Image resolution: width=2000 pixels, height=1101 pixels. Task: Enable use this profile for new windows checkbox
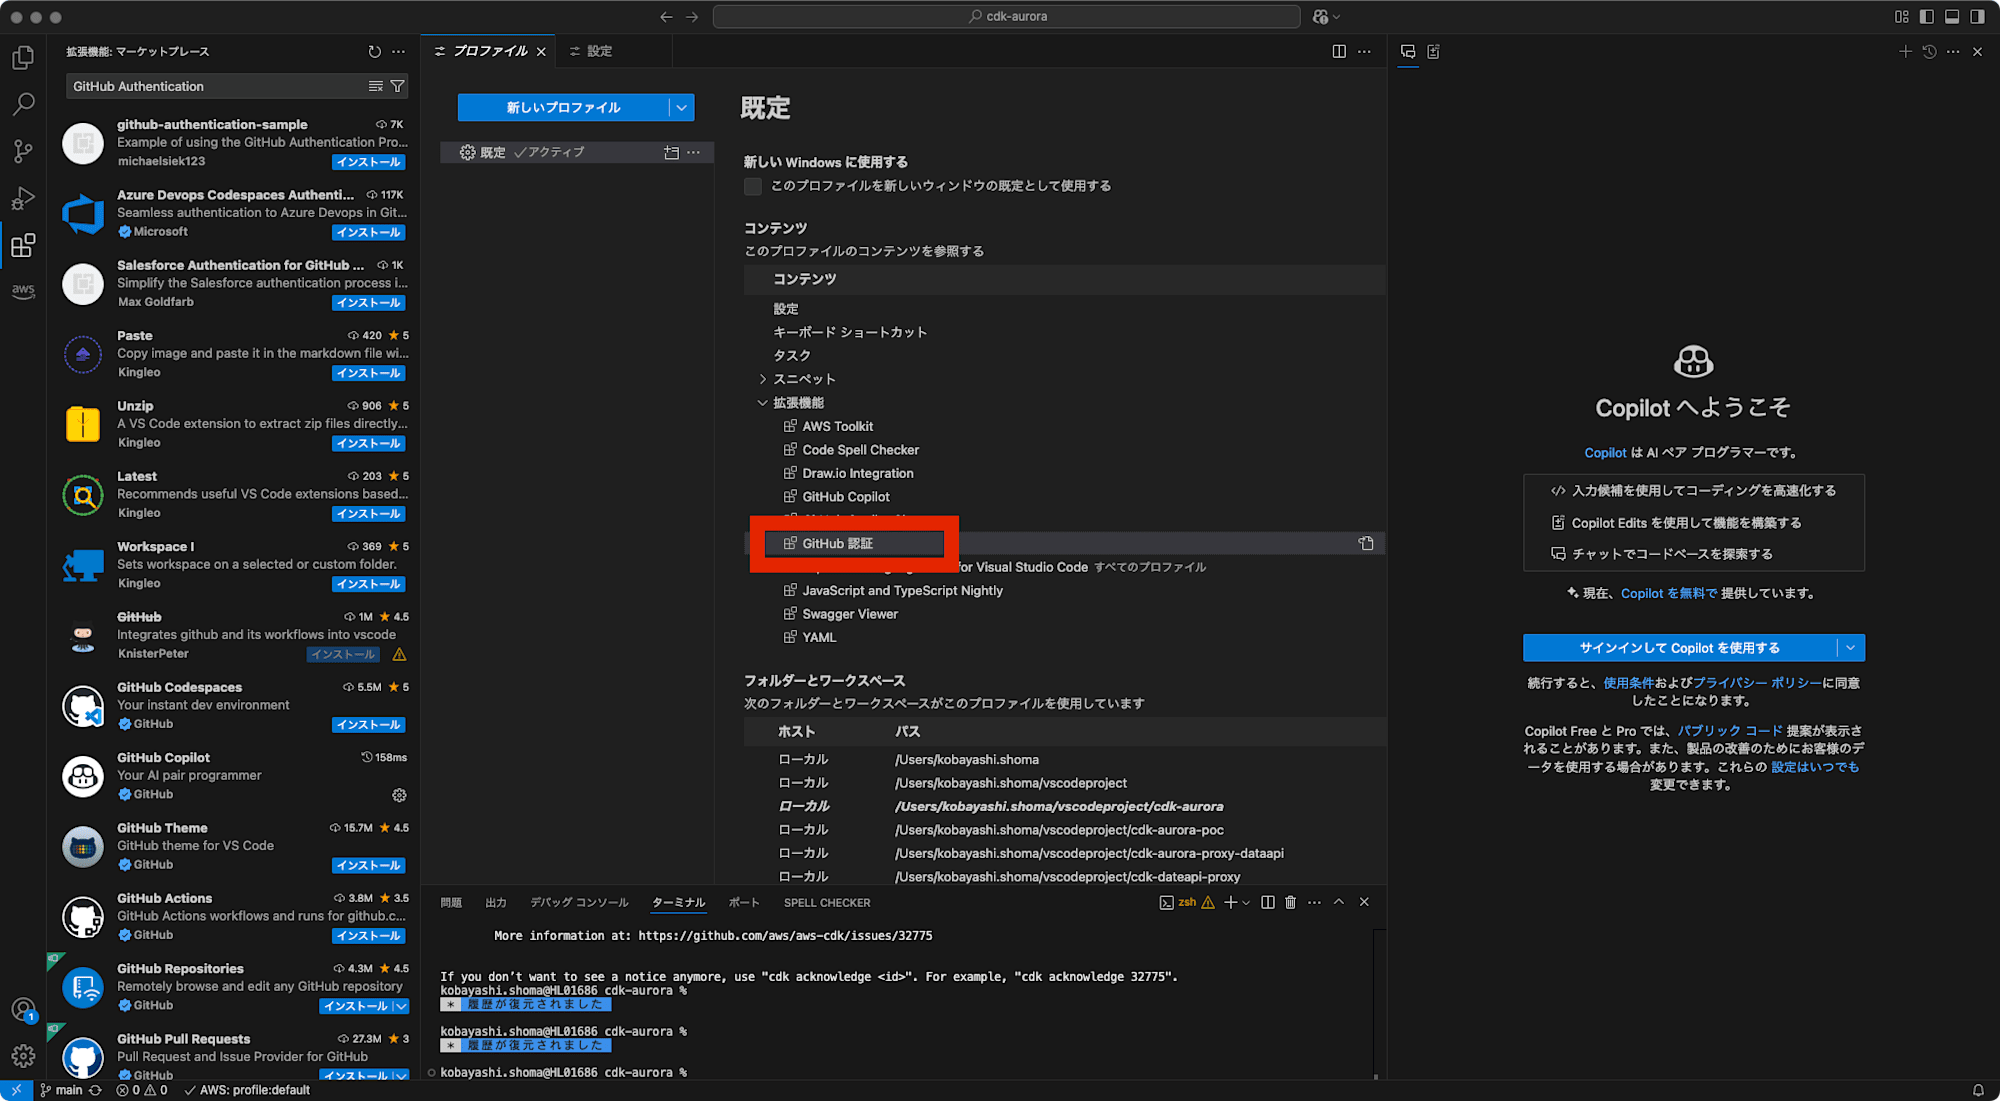click(x=753, y=187)
